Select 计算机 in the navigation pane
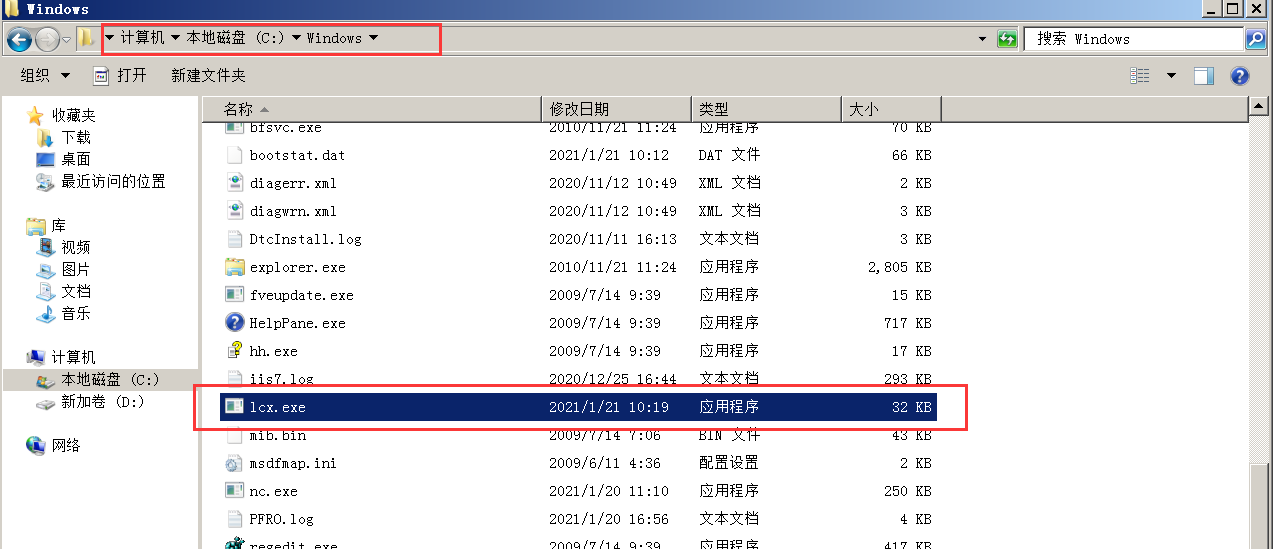This screenshot has width=1273, height=549. [x=73, y=357]
